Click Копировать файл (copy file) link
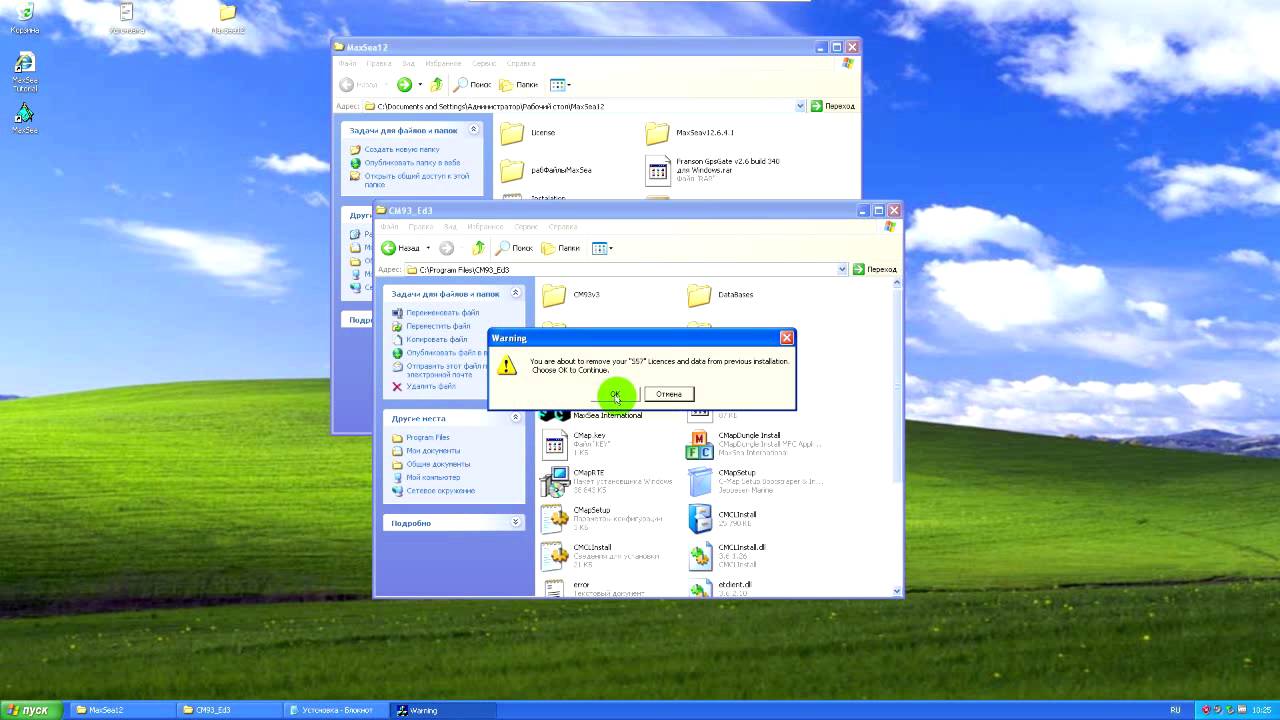 pyautogui.click(x=437, y=339)
